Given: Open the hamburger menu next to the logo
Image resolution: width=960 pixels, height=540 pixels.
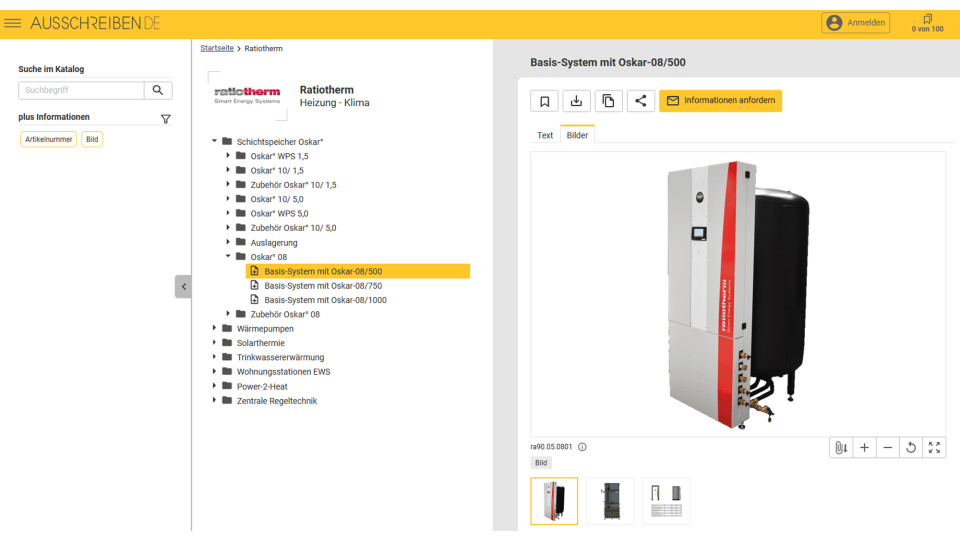Looking at the screenshot, I should coord(13,23).
